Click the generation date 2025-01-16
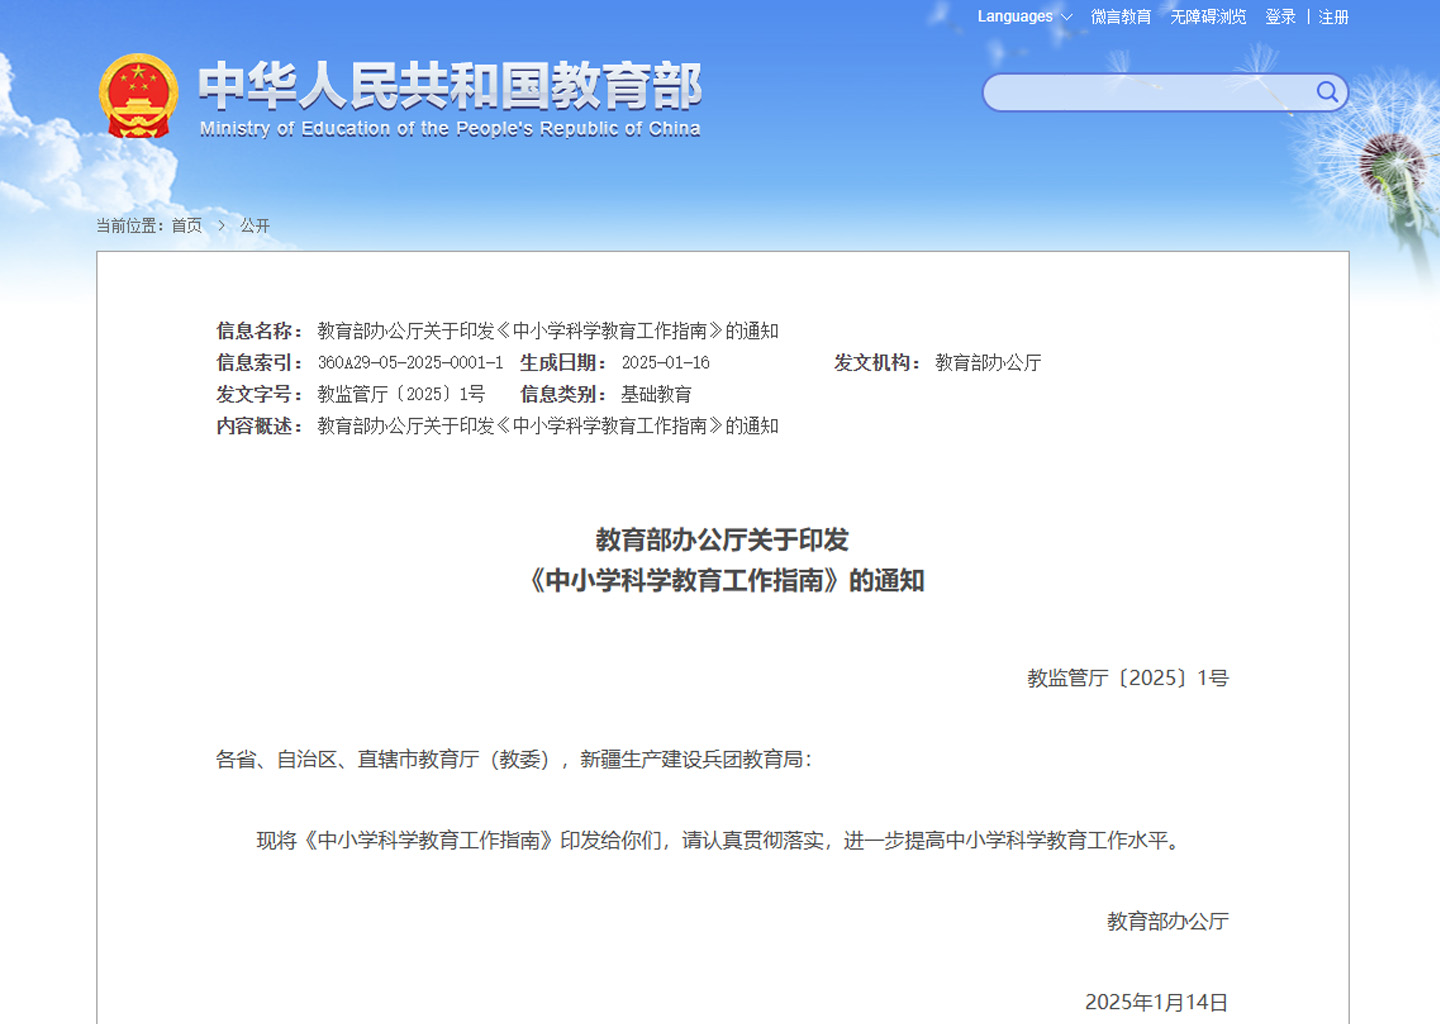 (x=665, y=363)
